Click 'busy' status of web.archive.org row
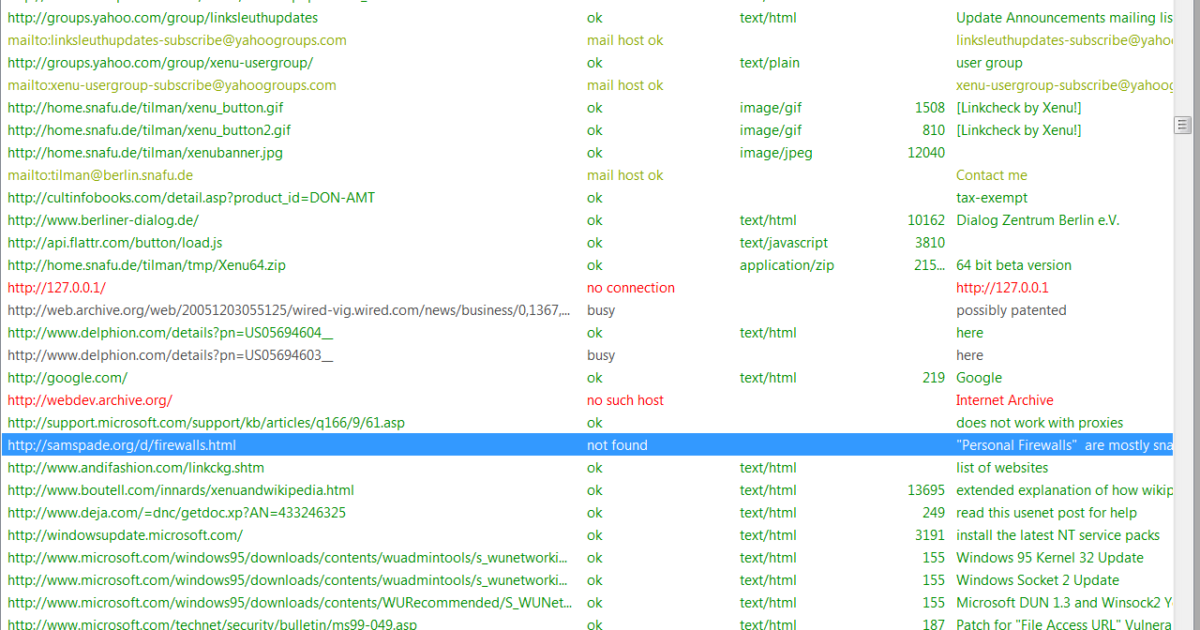Screen dimensions: 1200x630 click(601, 310)
